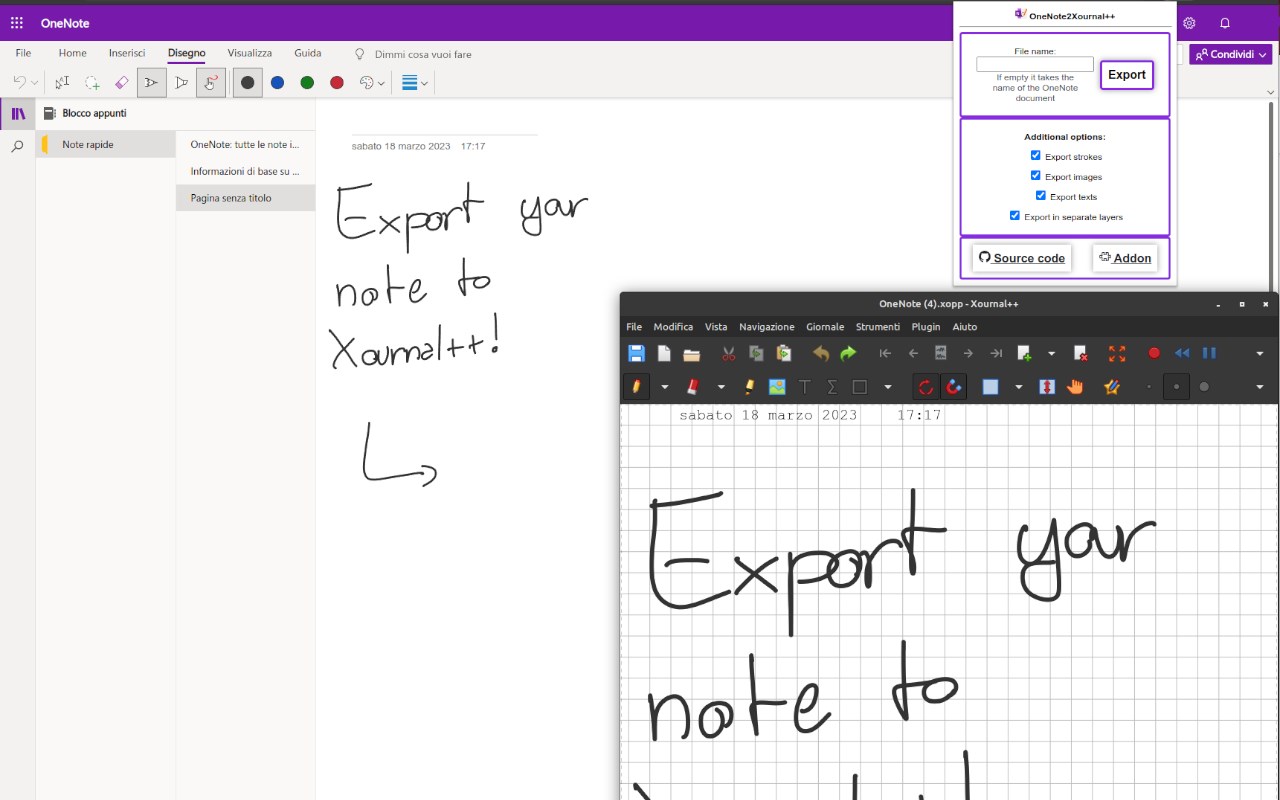
Task: Click the Export button
Action: pyautogui.click(x=1127, y=75)
